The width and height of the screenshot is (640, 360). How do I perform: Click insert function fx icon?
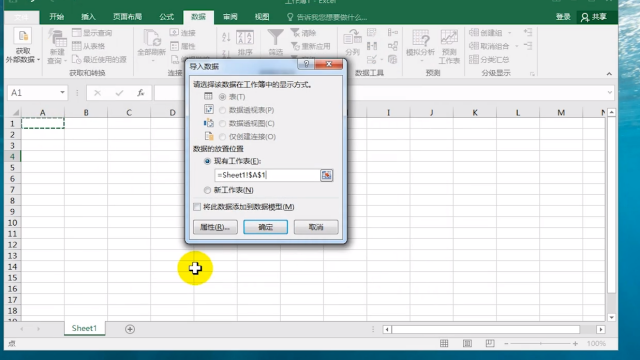click(x=140, y=93)
